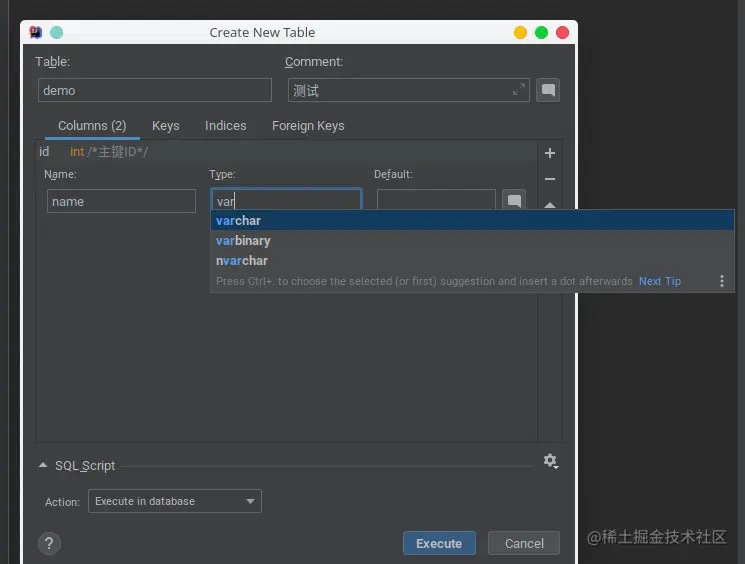745x564 pixels.
Task: Click the teal circle button in title bar
Action: pyautogui.click(x=57, y=32)
